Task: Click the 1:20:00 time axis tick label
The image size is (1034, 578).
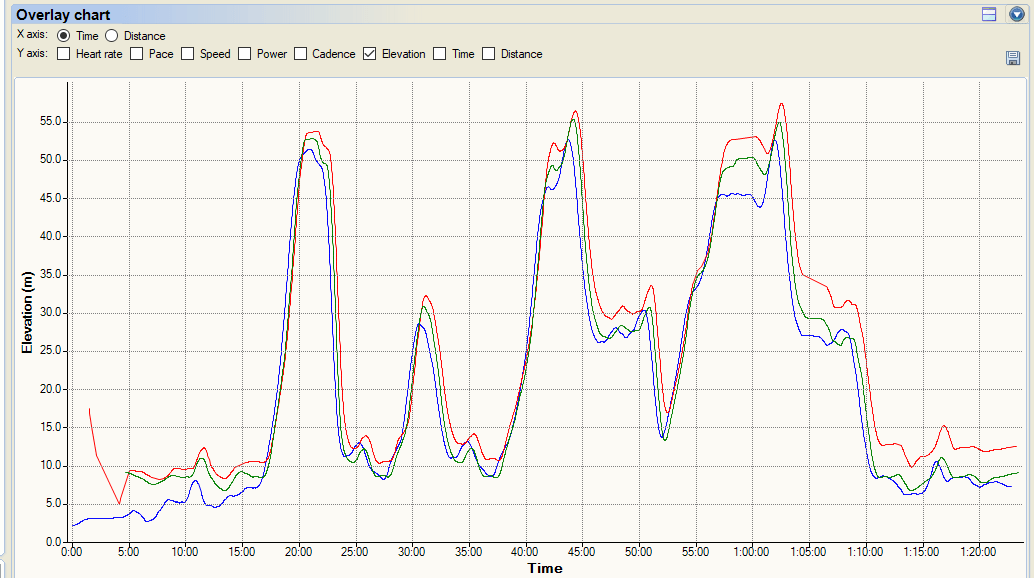Action: tap(979, 552)
